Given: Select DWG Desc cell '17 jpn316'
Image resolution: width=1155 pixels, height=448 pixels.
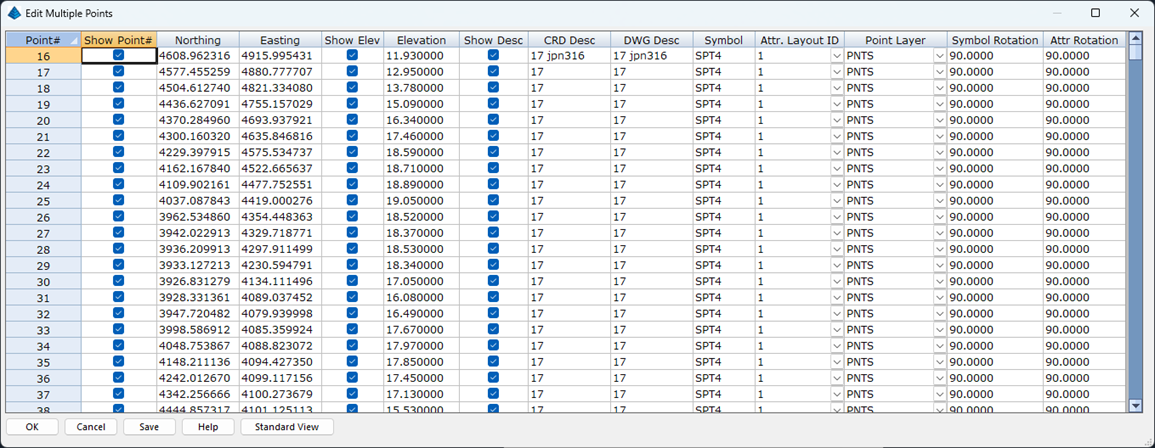Looking at the screenshot, I should tap(650, 55).
